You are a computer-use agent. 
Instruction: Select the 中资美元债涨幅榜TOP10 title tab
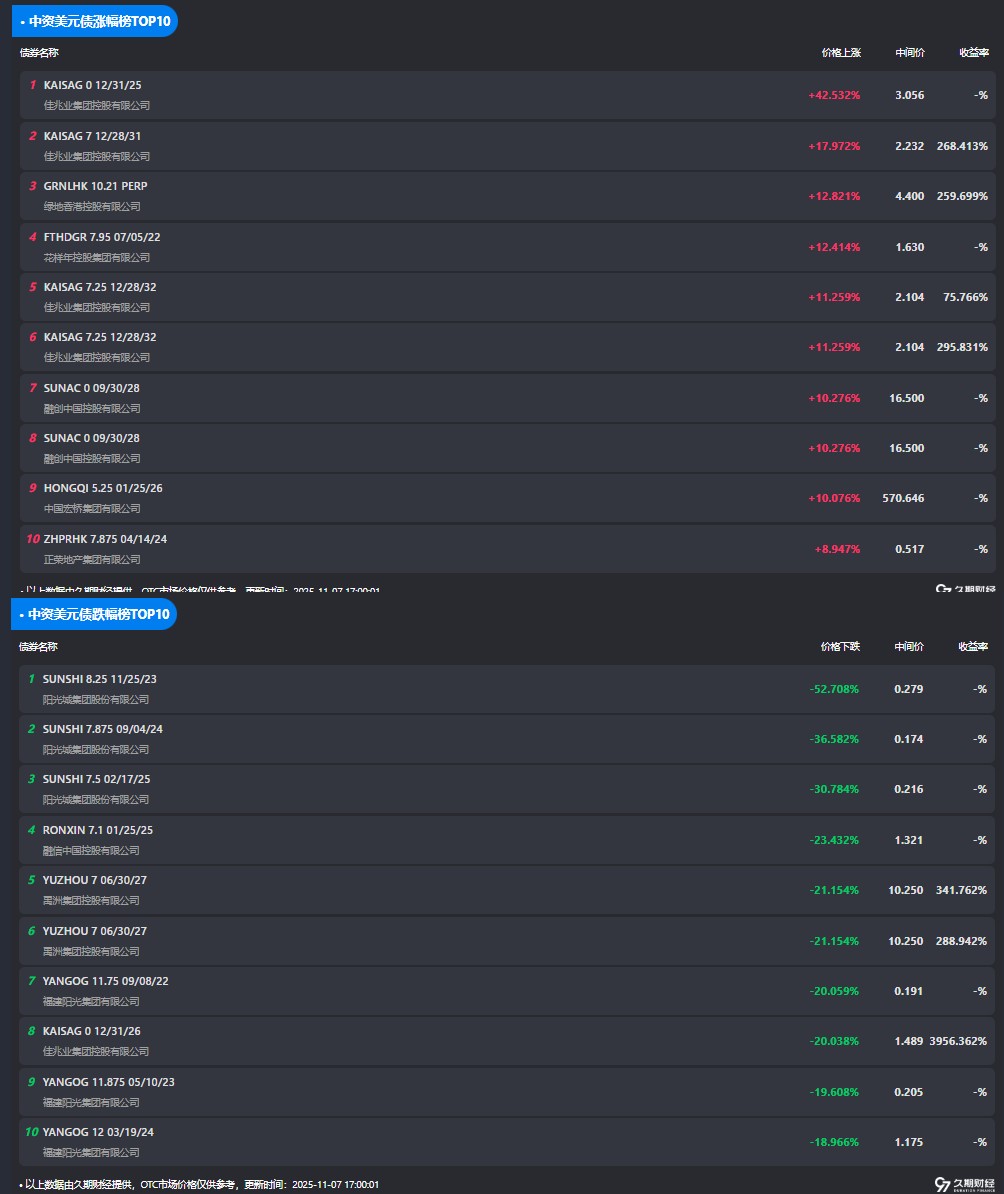tap(94, 21)
